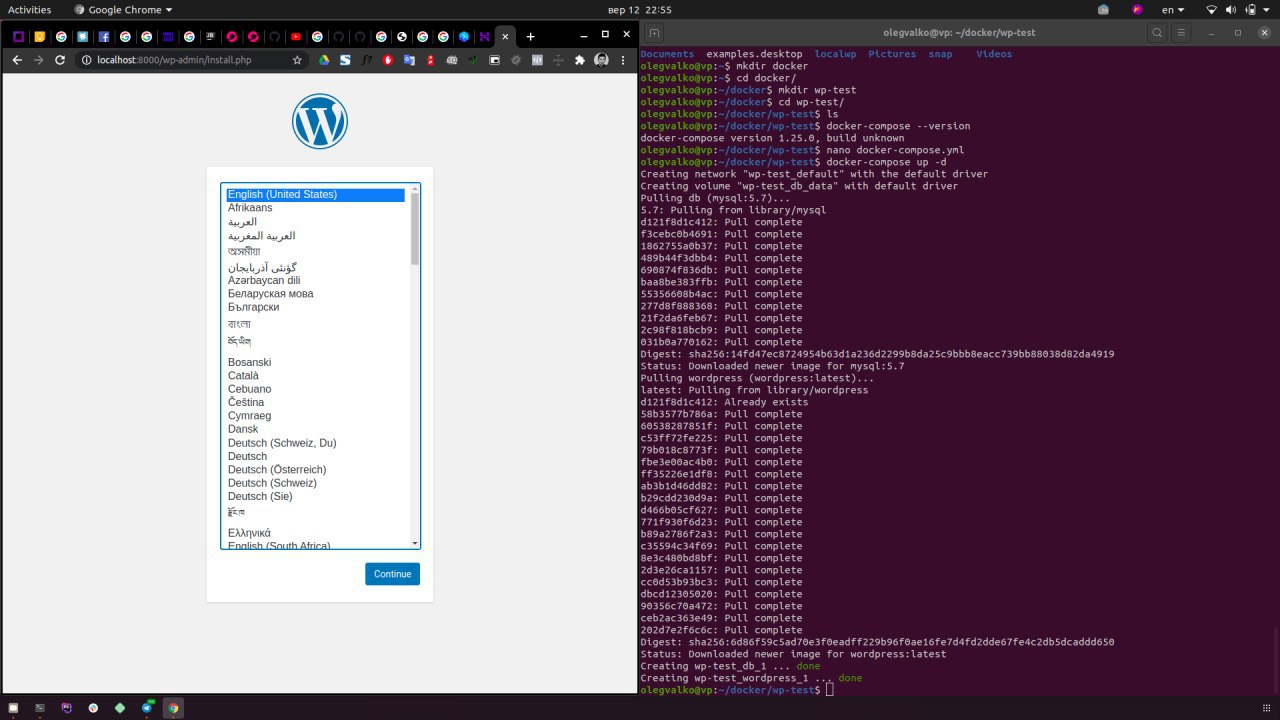Click the round purple tray indicator icon
Screen dimensions: 1280x720
pyautogui.click(x=1137, y=9)
